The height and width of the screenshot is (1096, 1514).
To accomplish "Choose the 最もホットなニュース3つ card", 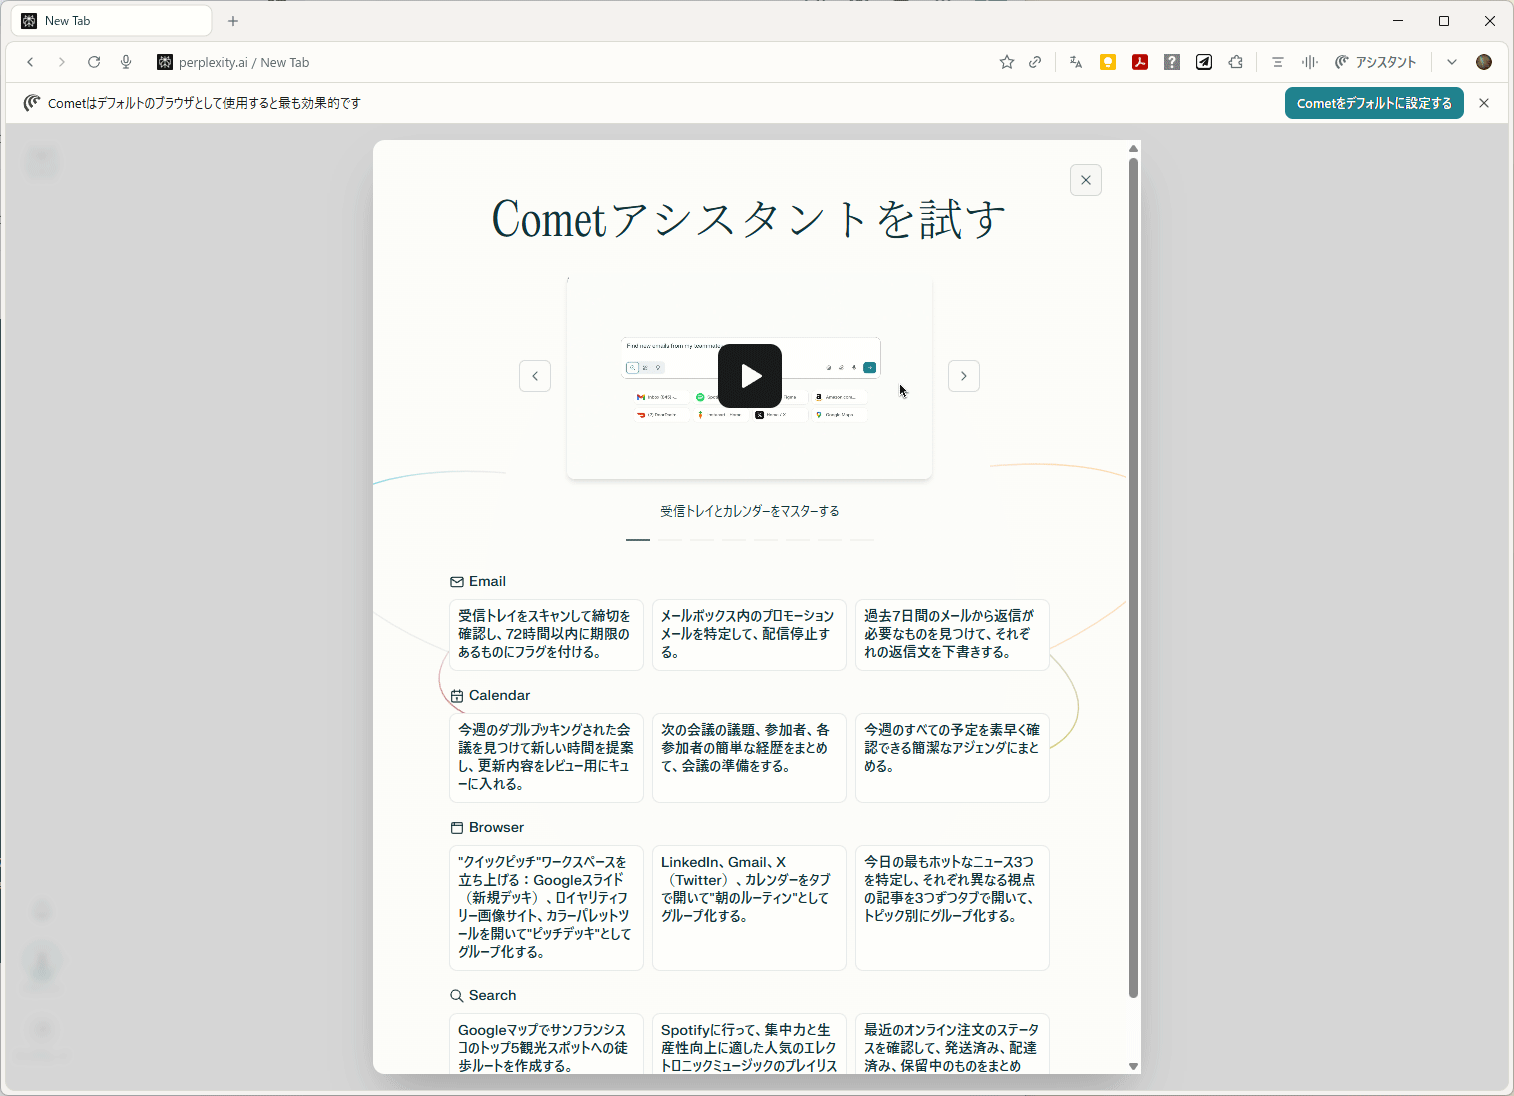I will coord(952,907).
